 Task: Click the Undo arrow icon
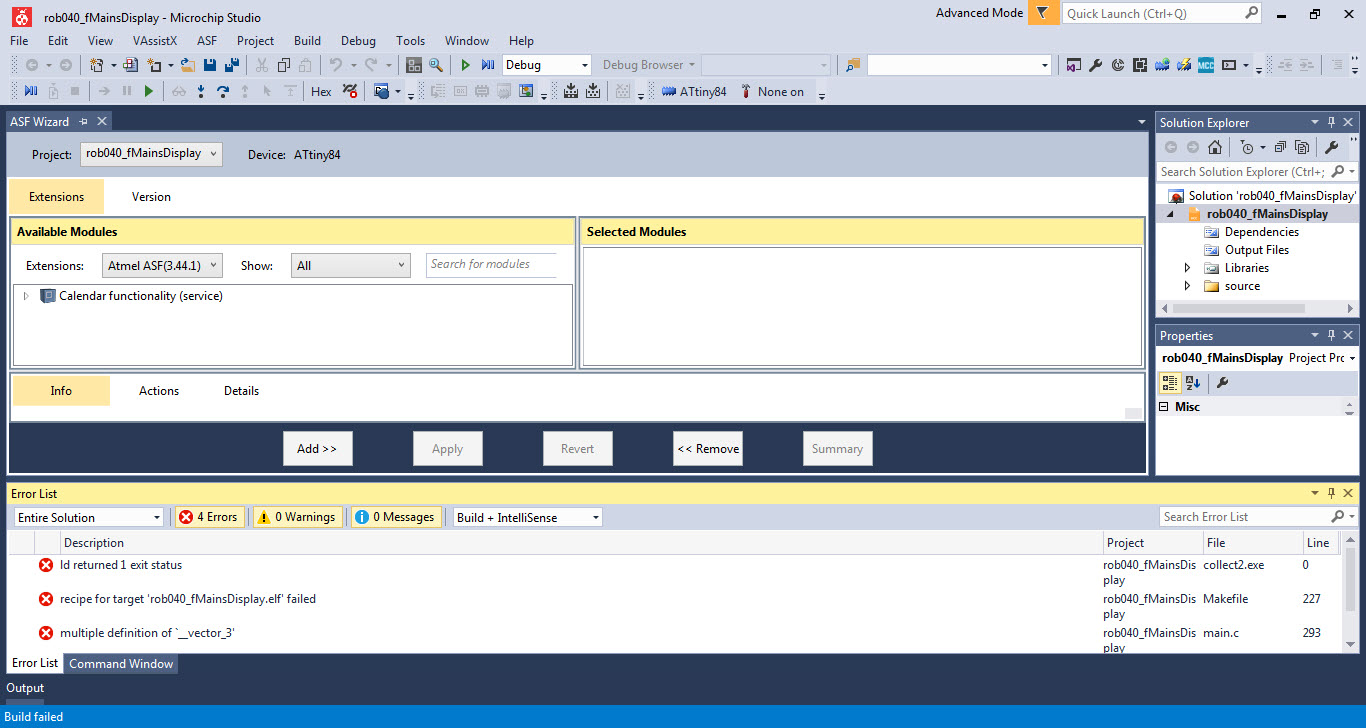pos(336,65)
